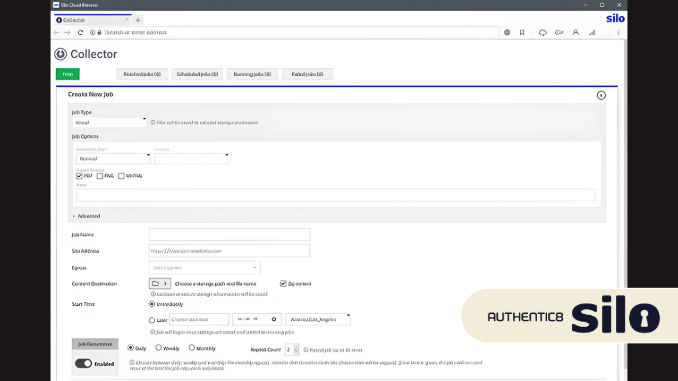Image resolution: width=678 pixels, height=381 pixels.
Task: Open the Job Type dropdown
Action: [109, 123]
